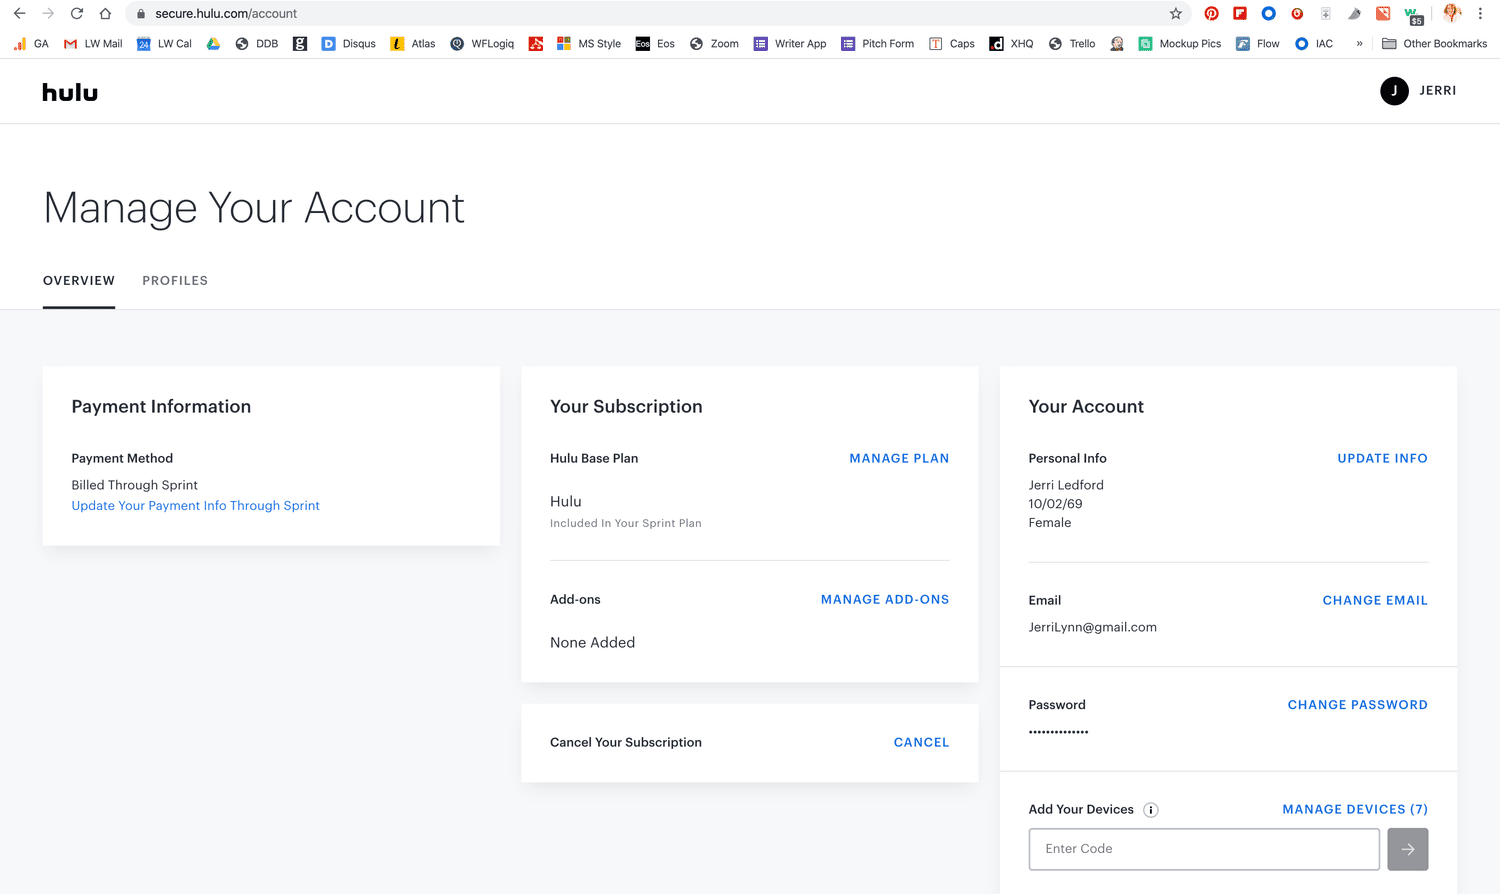The width and height of the screenshot is (1500, 894).
Task: Reload the page
Action: pos(77,14)
